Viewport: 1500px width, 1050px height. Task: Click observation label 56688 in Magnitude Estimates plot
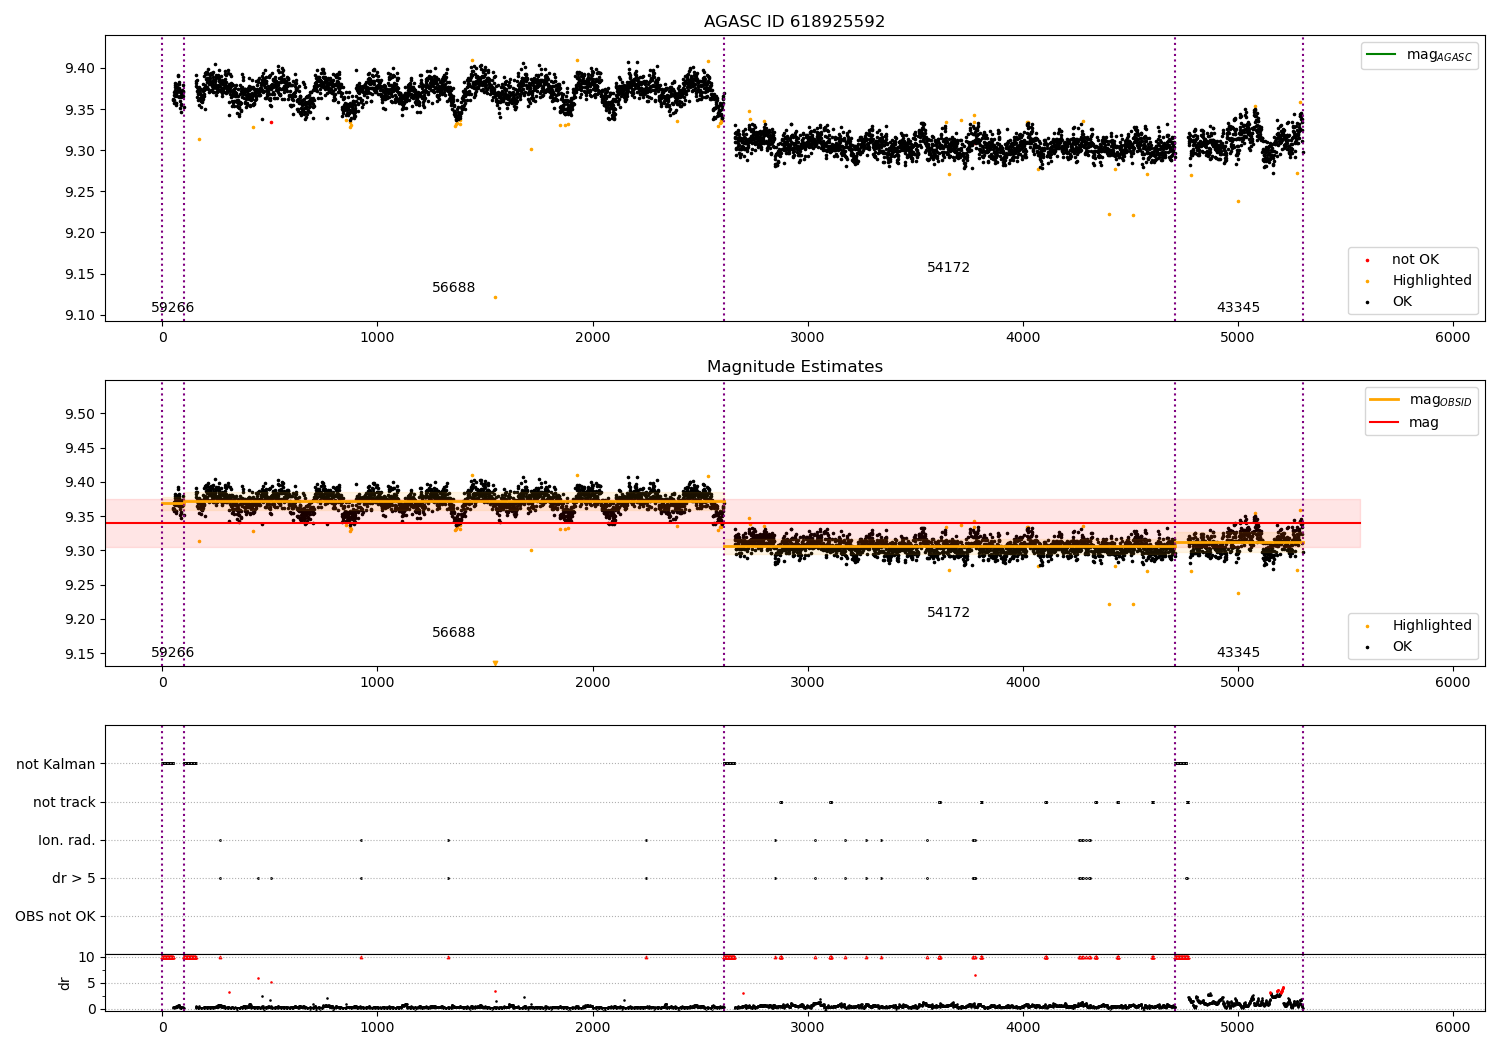[453, 632]
